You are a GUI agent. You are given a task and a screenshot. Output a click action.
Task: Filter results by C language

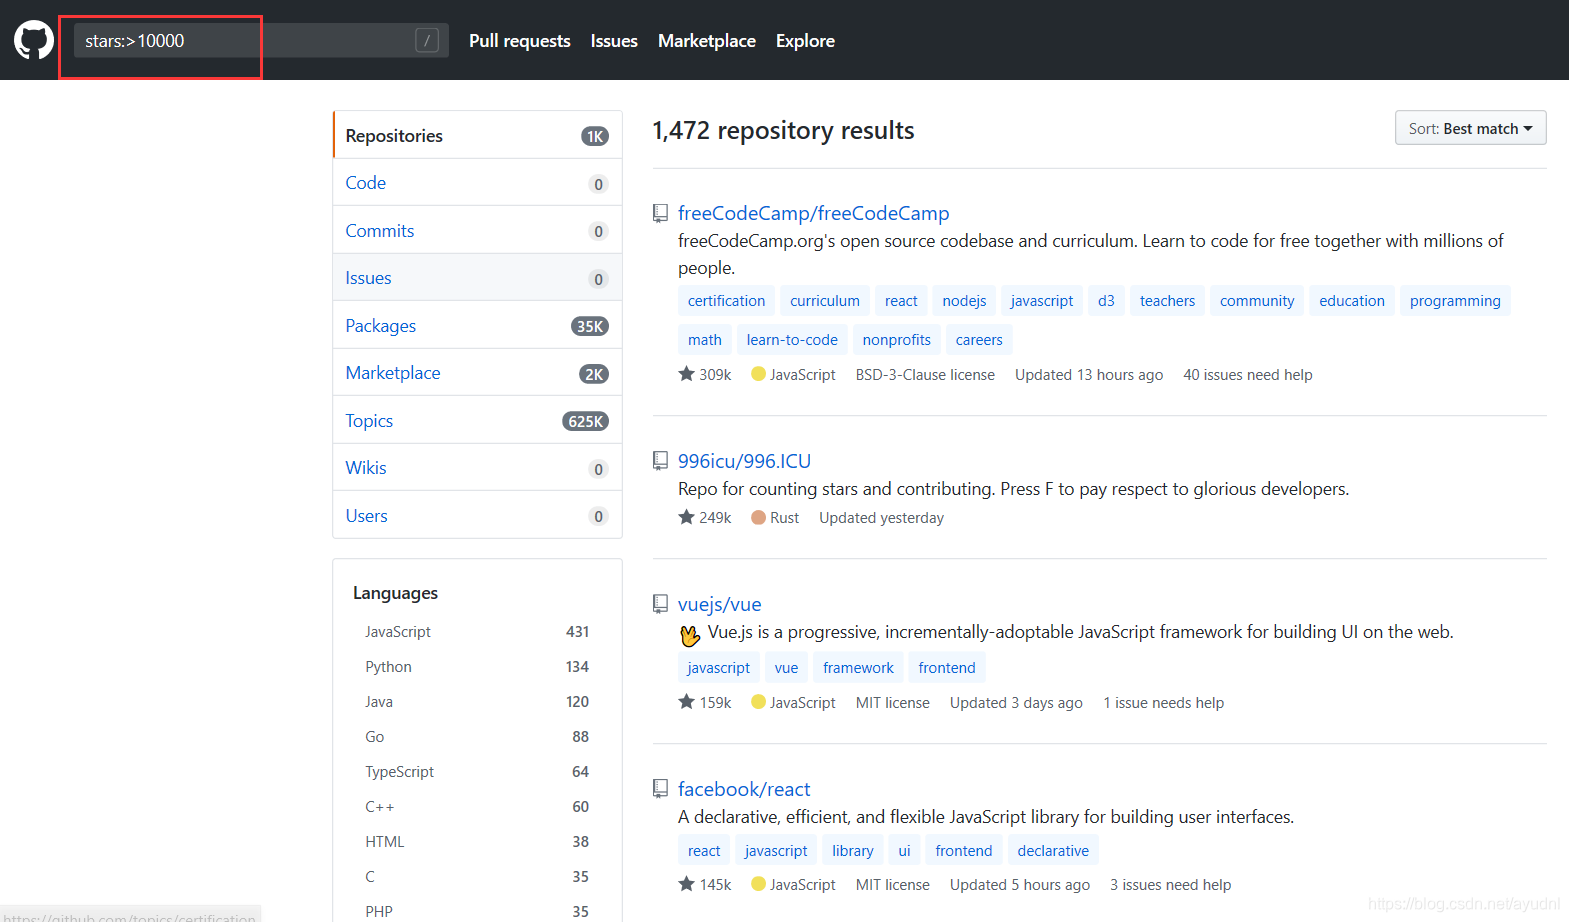[477, 877]
